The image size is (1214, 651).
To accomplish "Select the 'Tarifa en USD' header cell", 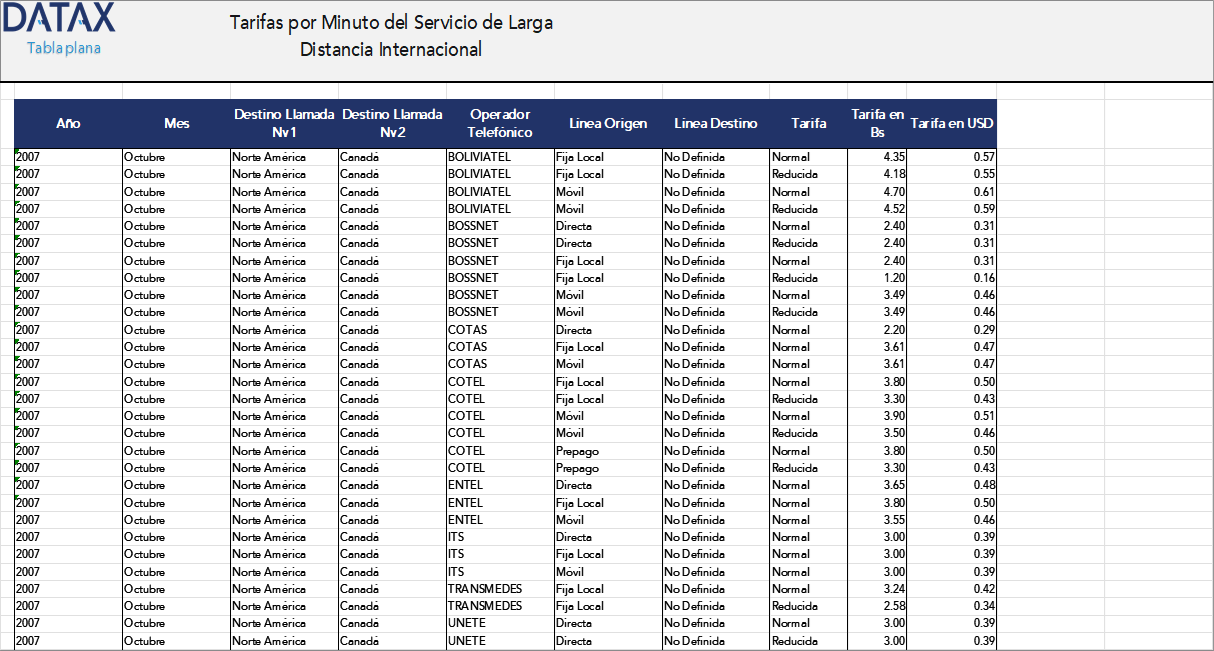I will 952,123.
